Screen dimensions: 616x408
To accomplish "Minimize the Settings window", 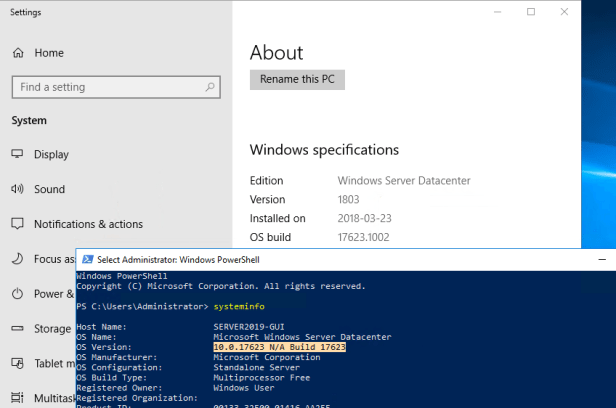I will (x=497, y=12).
